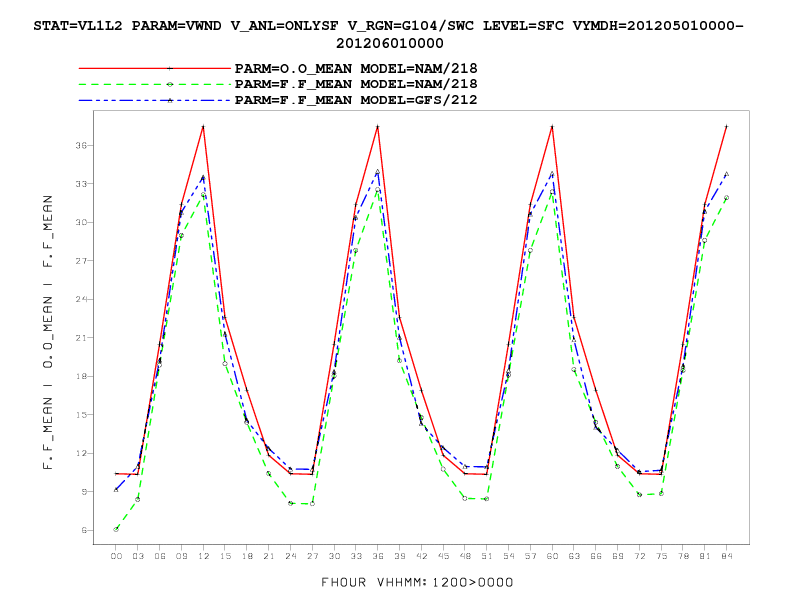Screen dimensions: 792x612
Task: Click y-axis tick label 30
Action: (81, 222)
